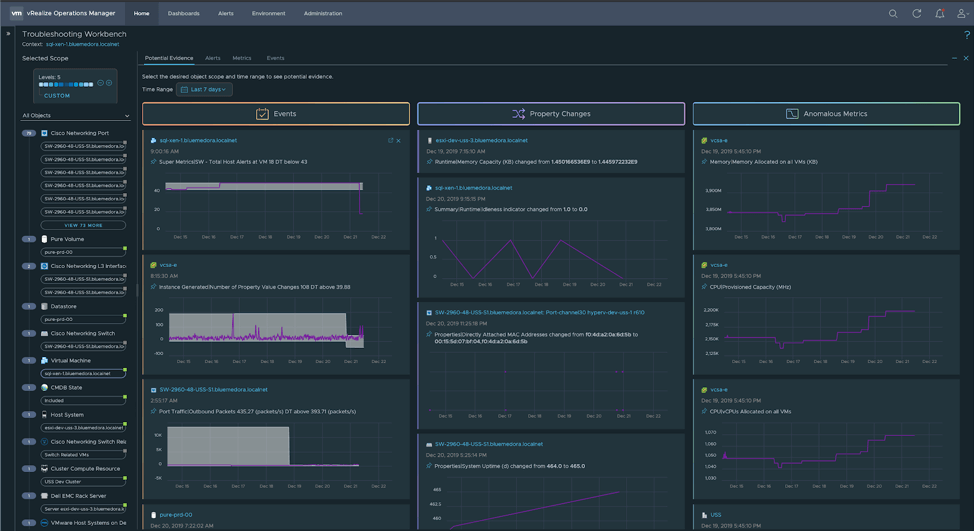Pin the System Uptime property change
The width and height of the screenshot is (974, 531).
[429, 466]
